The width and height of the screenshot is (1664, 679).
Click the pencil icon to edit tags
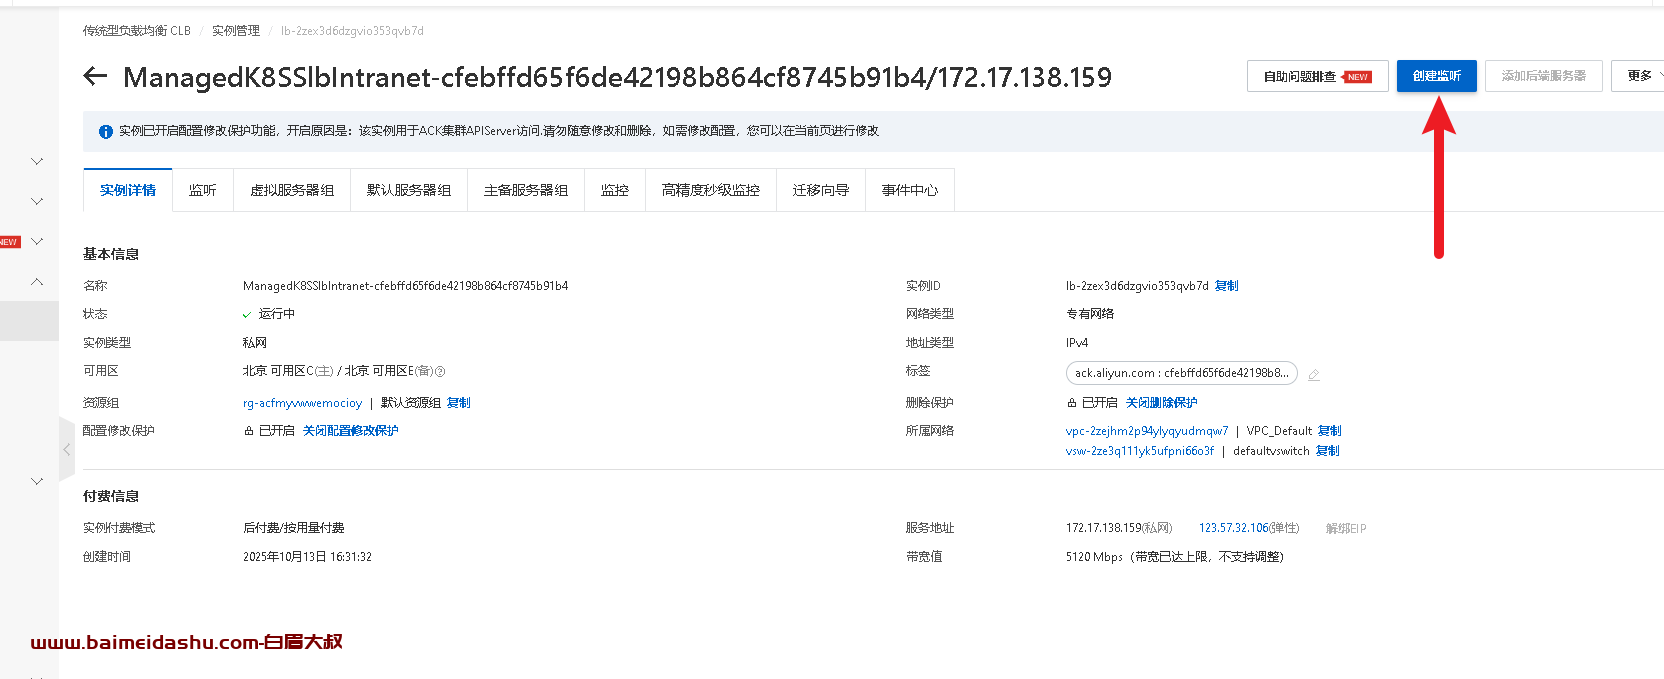pos(1314,375)
